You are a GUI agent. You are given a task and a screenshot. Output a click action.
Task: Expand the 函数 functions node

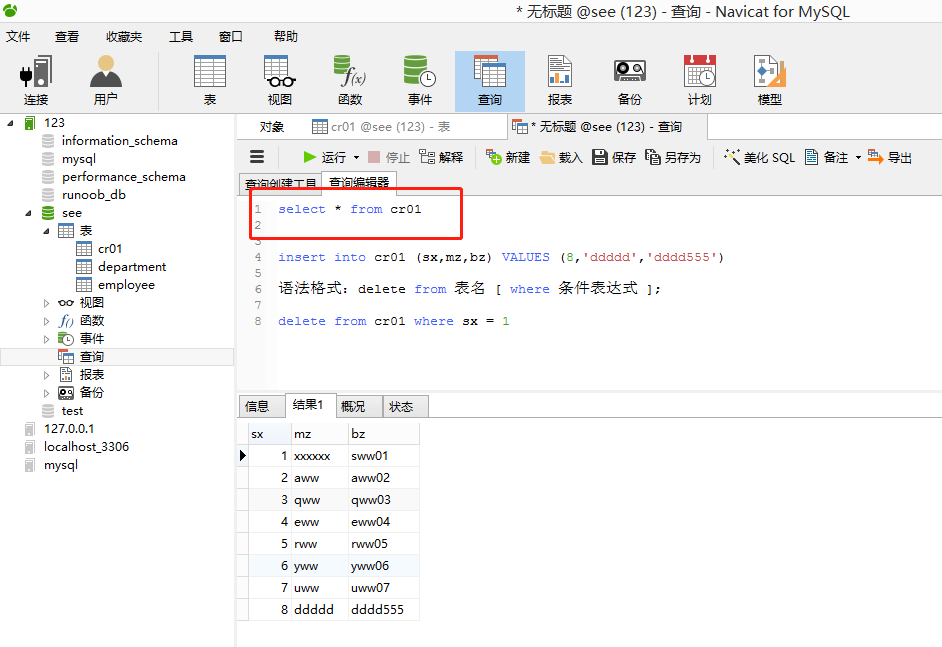pos(46,321)
